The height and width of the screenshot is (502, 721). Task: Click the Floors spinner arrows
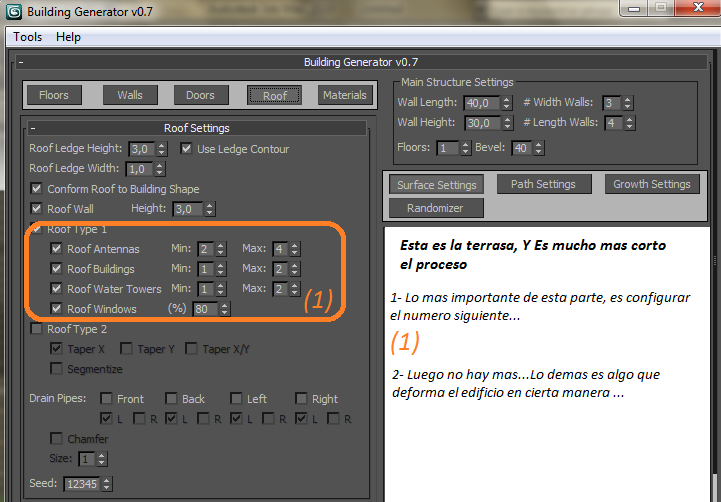tap(464, 148)
